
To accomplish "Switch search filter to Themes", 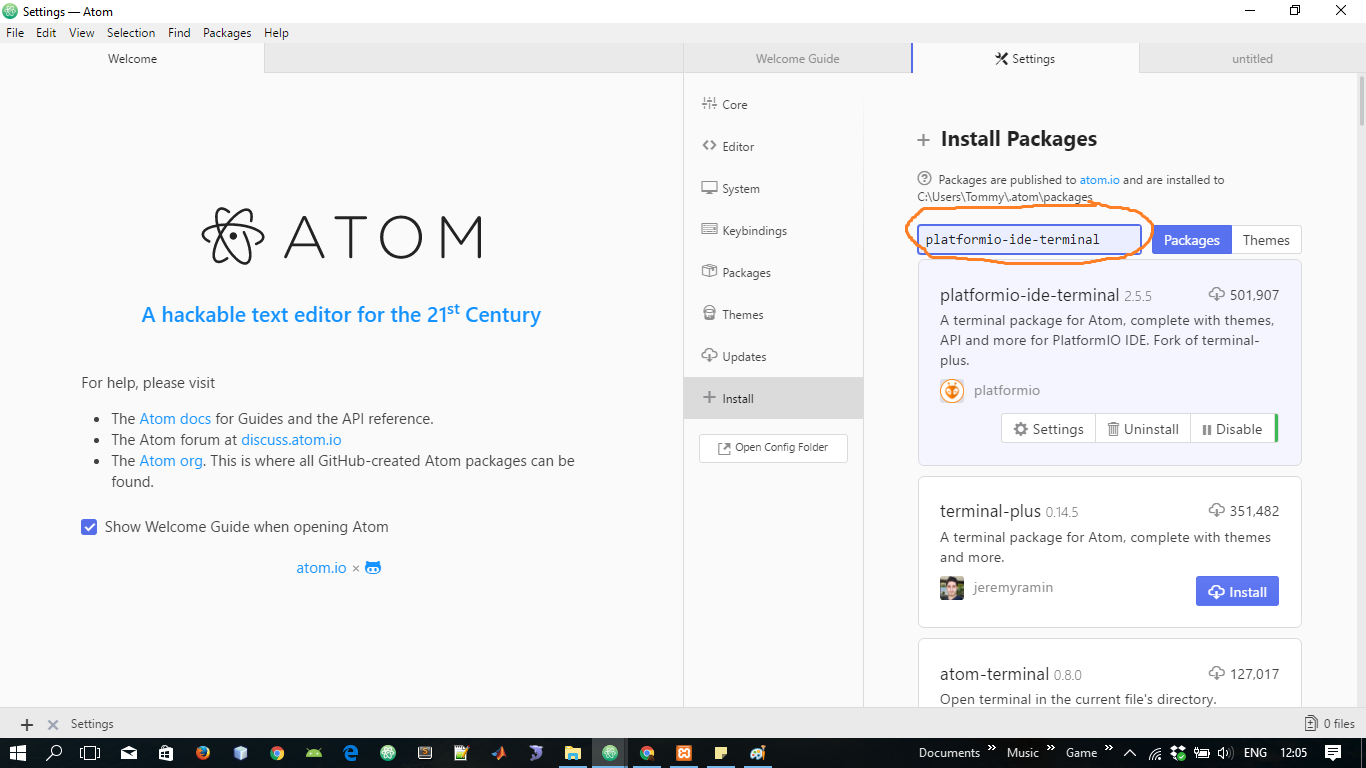I will click(x=1265, y=239).
